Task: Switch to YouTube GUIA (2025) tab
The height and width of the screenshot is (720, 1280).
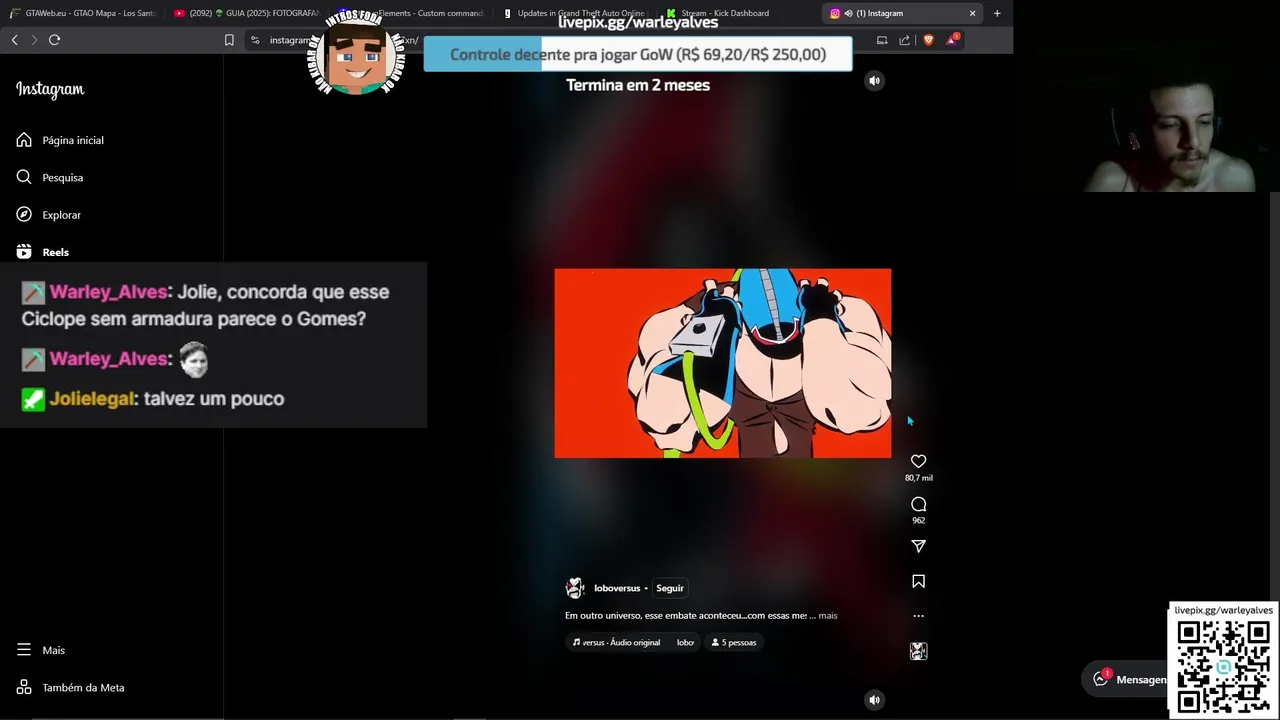Action: pyautogui.click(x=246, y=13)
